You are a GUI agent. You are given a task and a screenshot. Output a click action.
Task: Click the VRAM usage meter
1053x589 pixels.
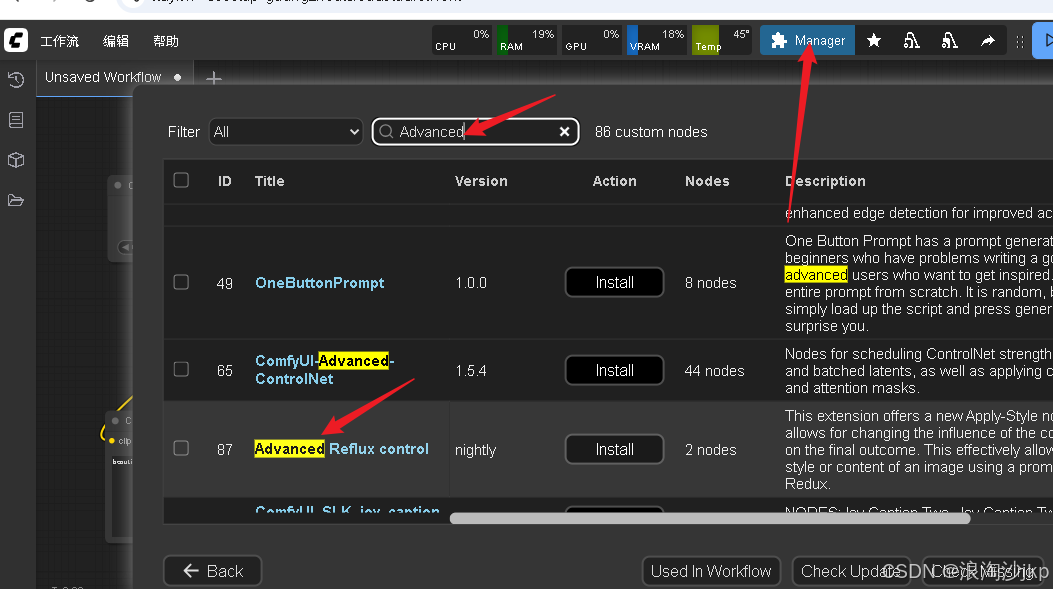[x=656, y=40]
